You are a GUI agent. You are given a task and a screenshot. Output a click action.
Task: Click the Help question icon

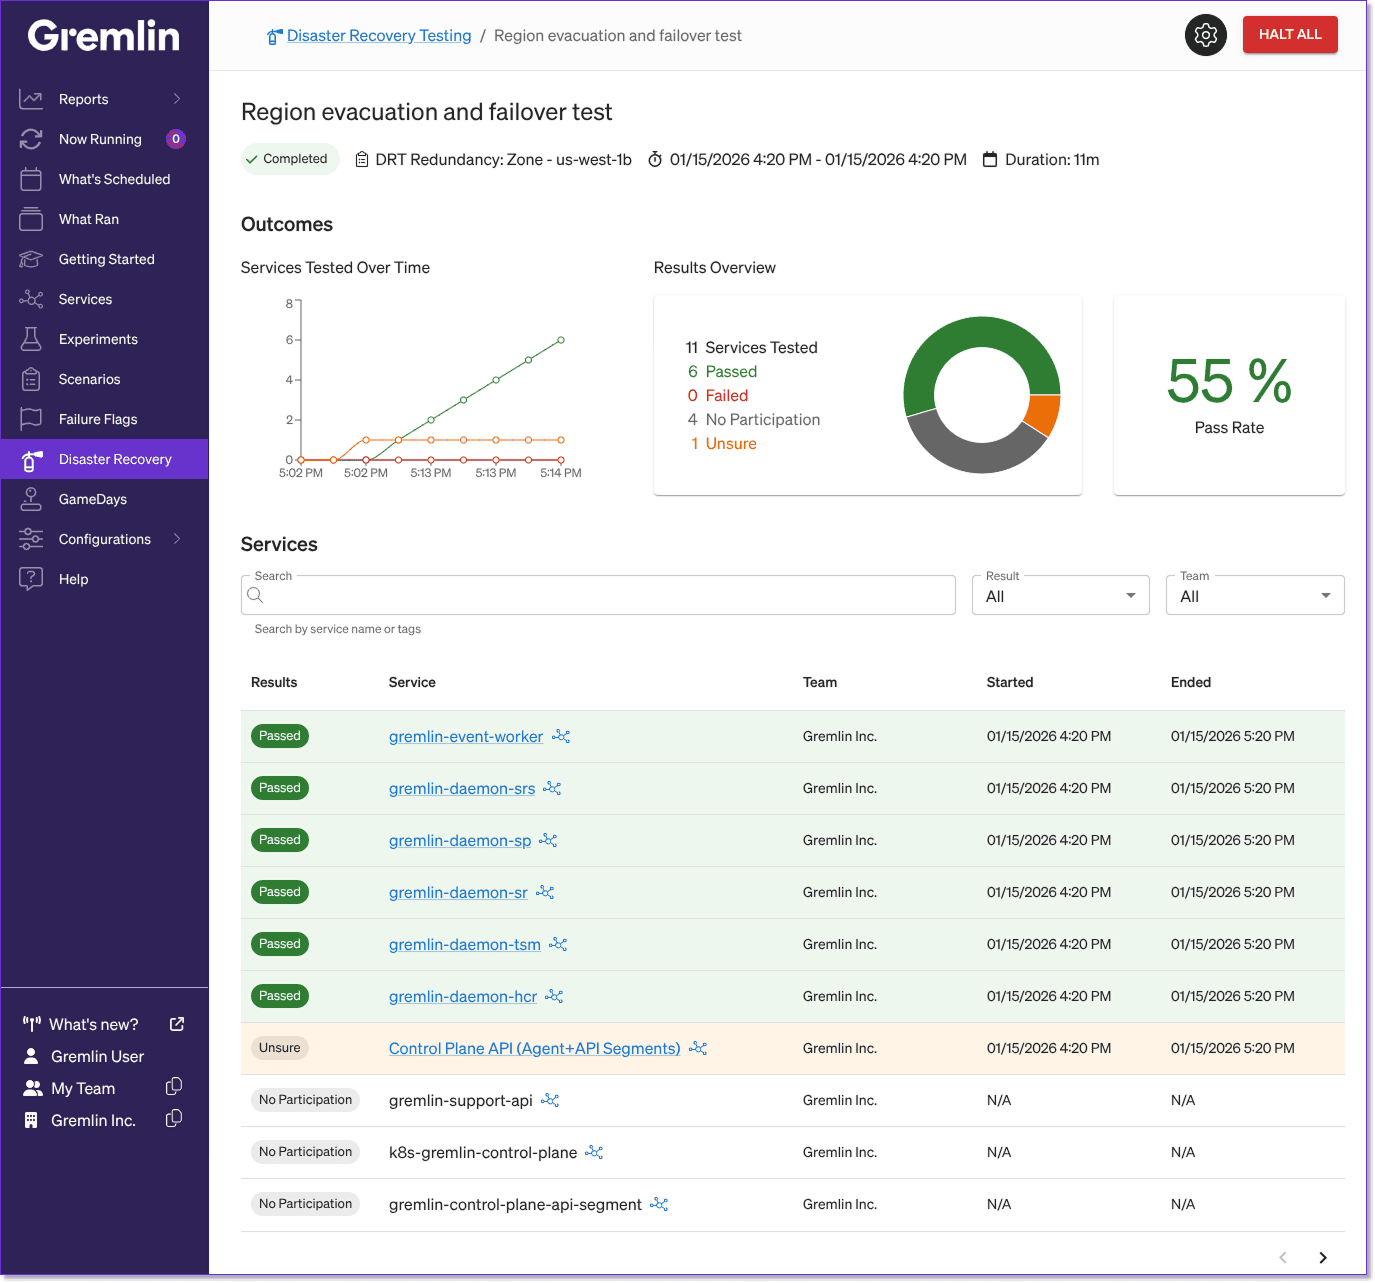(x=31, y=579)
